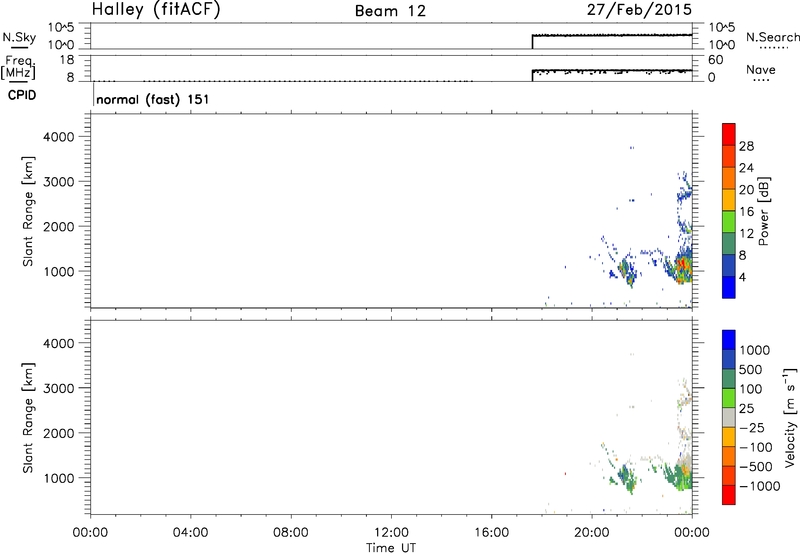
Task: Click the 'CPID' label
Action: coord(22,95)
